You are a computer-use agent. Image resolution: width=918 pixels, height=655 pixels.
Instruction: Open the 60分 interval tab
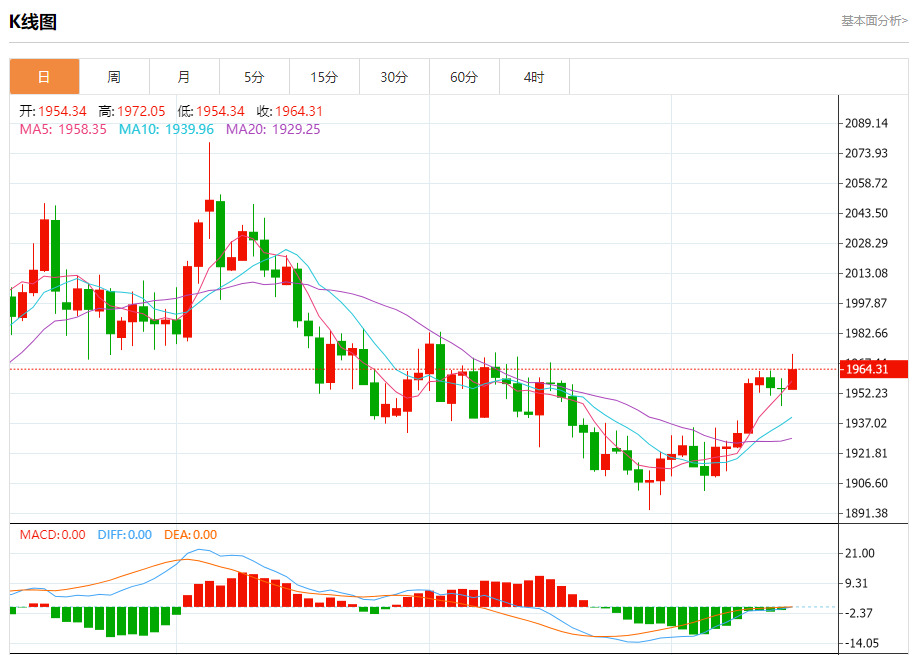464,77
